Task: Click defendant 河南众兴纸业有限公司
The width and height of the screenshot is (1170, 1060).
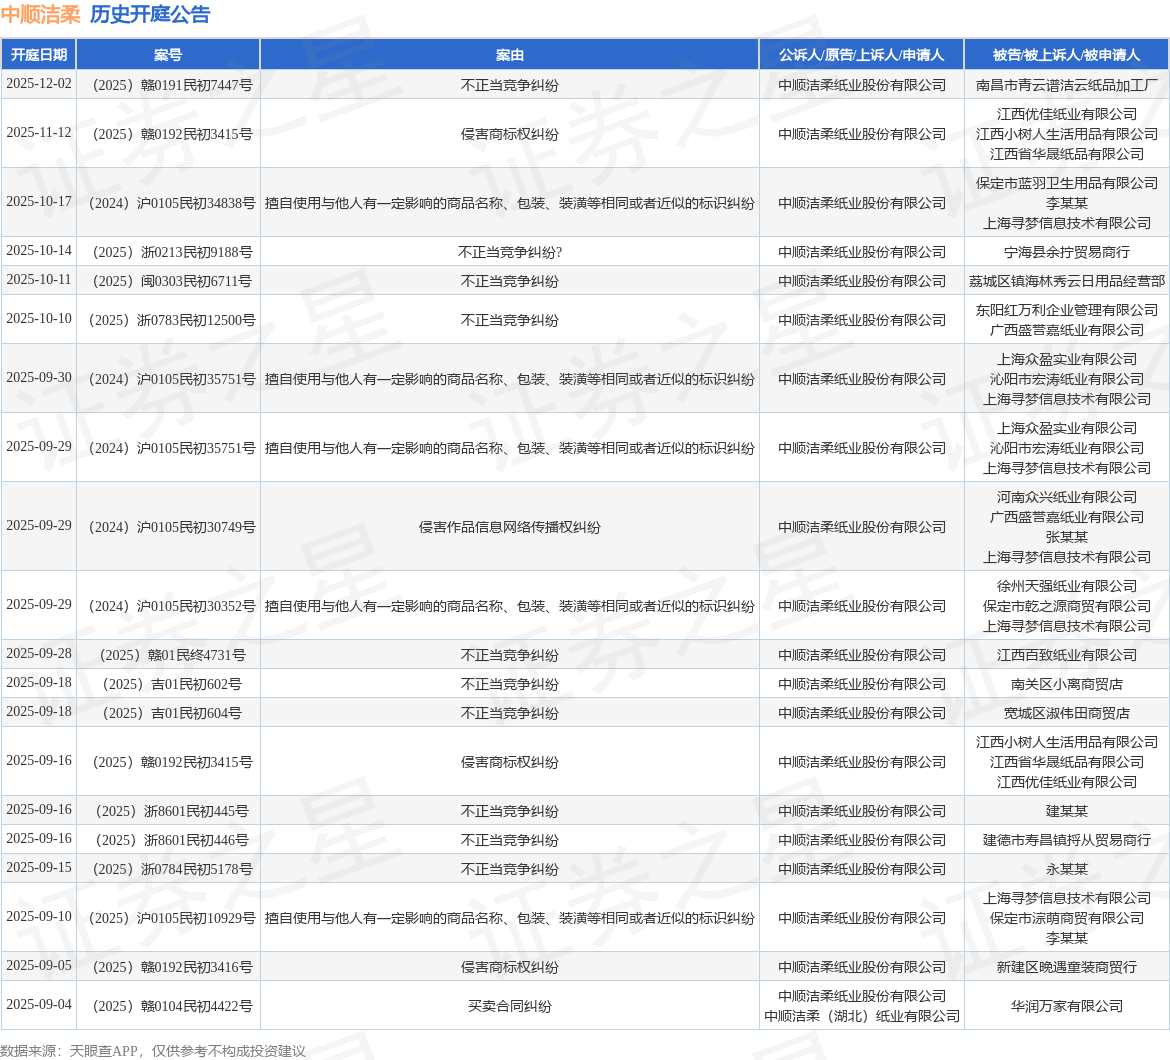Action: click(1066, 498)
